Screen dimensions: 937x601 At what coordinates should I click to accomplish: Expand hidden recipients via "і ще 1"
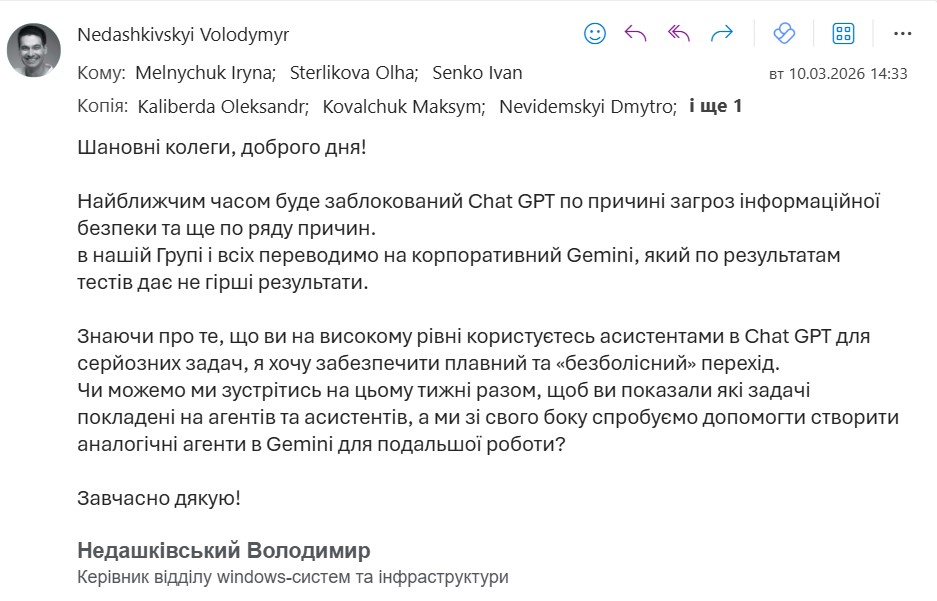[x=716, y=106]
